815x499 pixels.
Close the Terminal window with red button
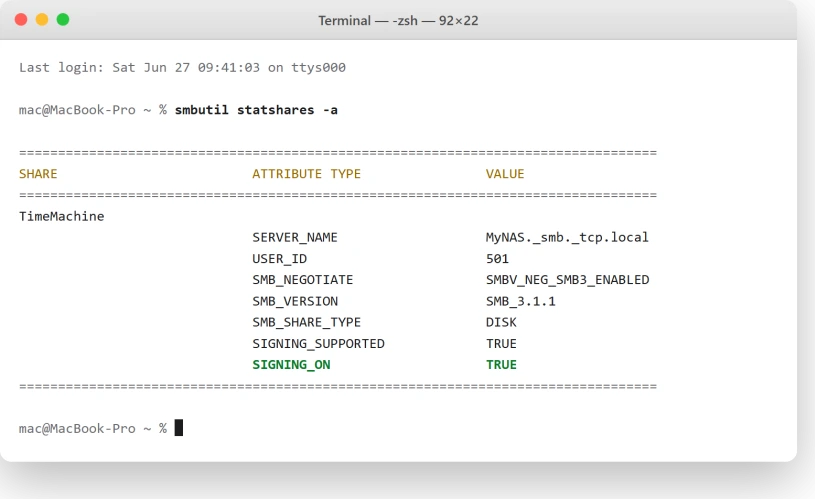point(21,20)
